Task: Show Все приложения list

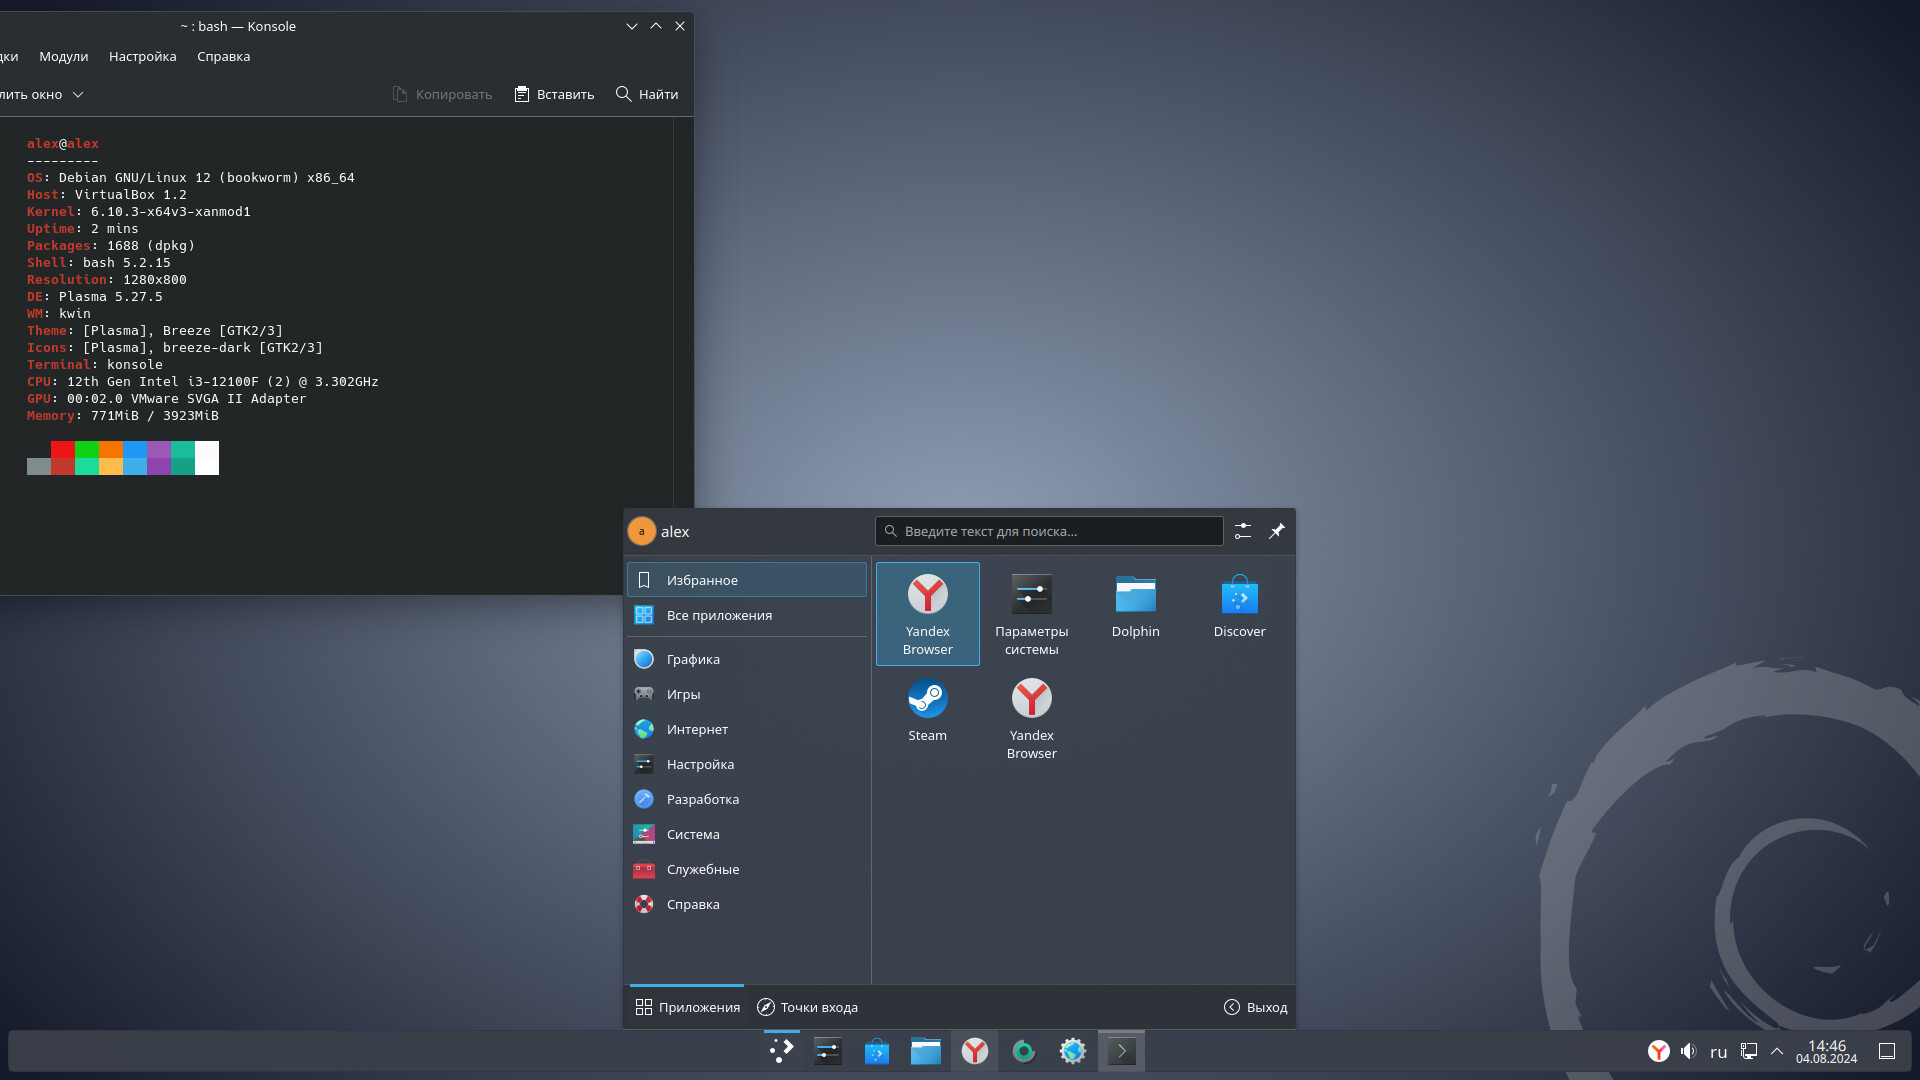Action: point(746,615)
